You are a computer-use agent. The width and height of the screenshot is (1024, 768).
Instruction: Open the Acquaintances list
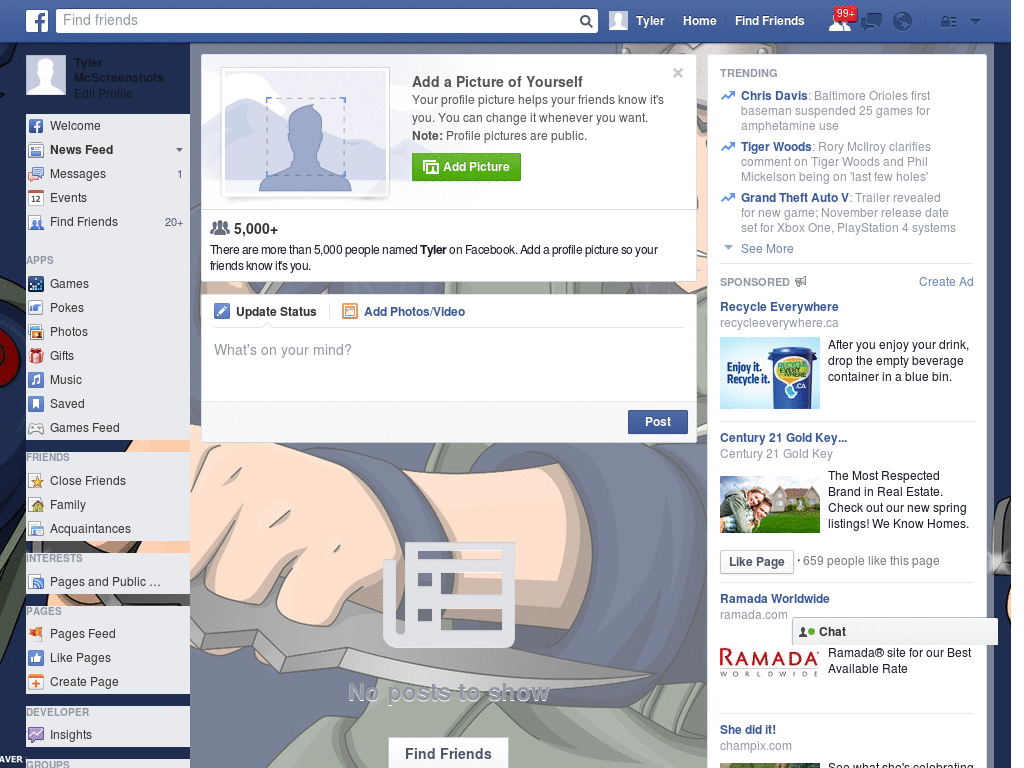click(x=108, y=529)
